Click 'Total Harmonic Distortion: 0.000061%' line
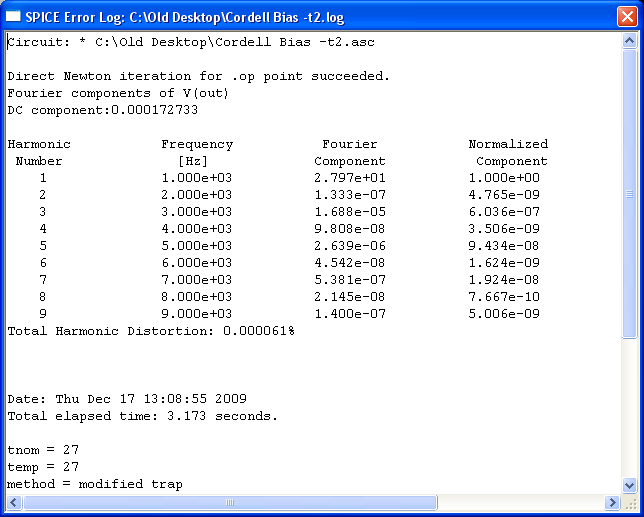The image size is (644, 517). [x=151, y=331]
